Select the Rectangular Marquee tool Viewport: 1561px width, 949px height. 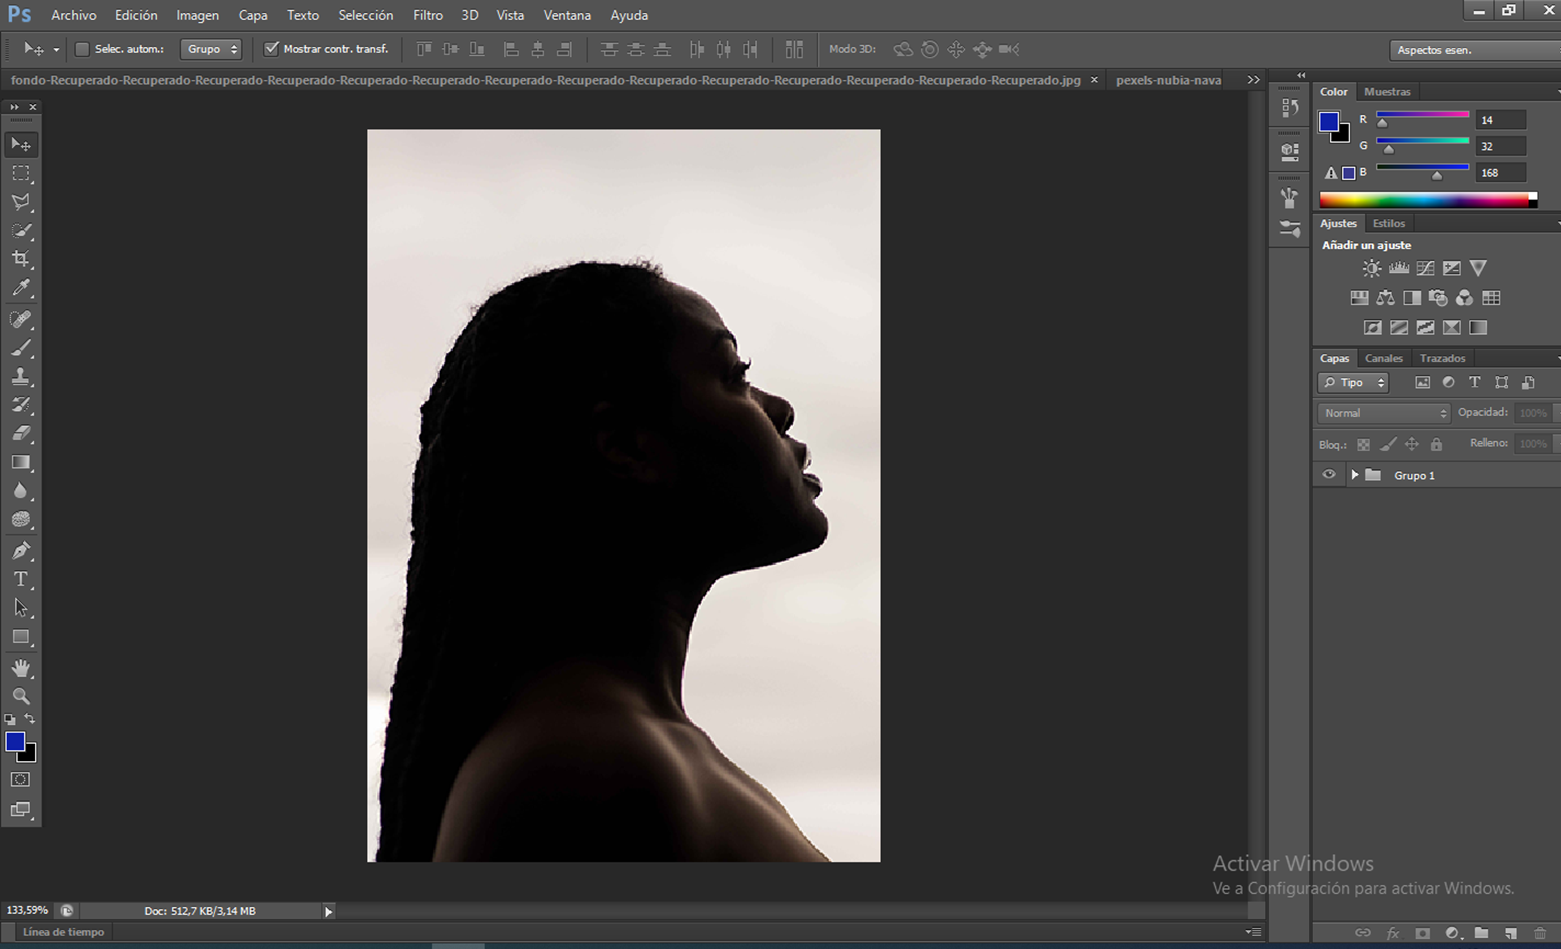point(20,174)
